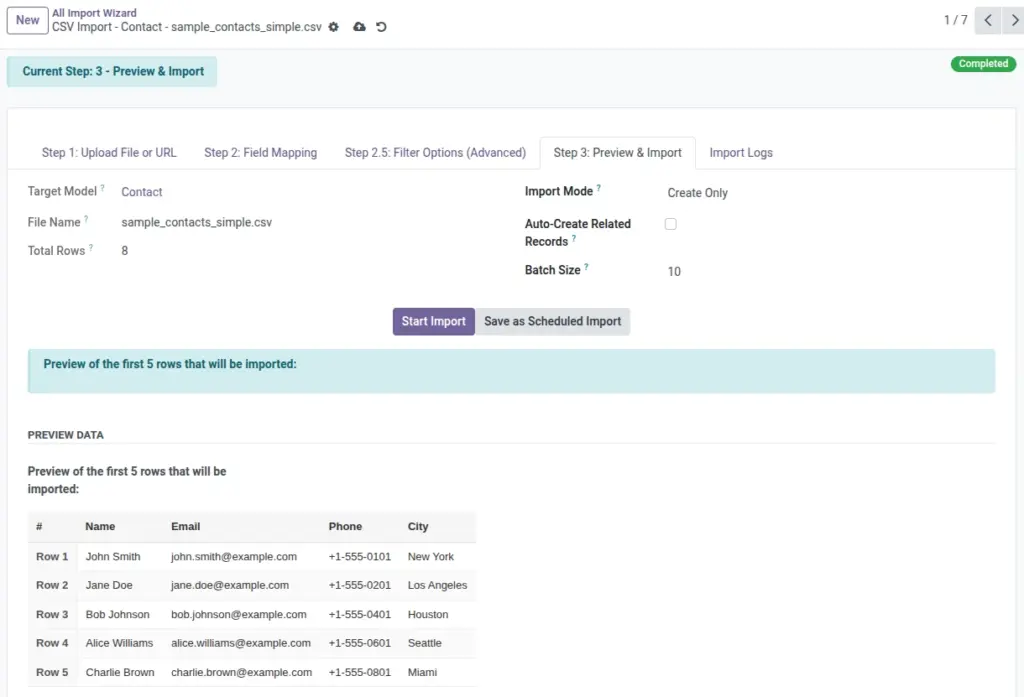Toggle the Auto-Create Related Records checkbox
This screenshot has width=1024, height=697.
[x=671, y=224]
